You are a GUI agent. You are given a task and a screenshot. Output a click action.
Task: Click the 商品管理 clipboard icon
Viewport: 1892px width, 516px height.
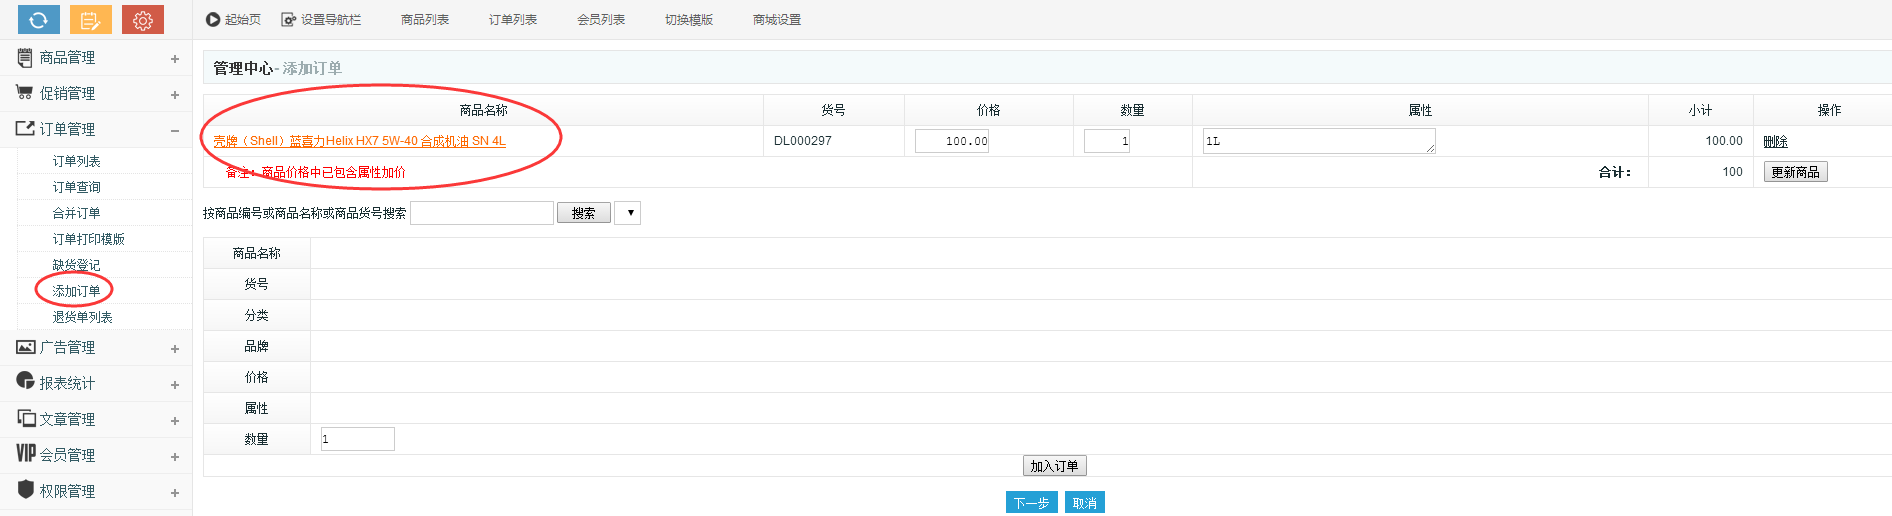25,58
